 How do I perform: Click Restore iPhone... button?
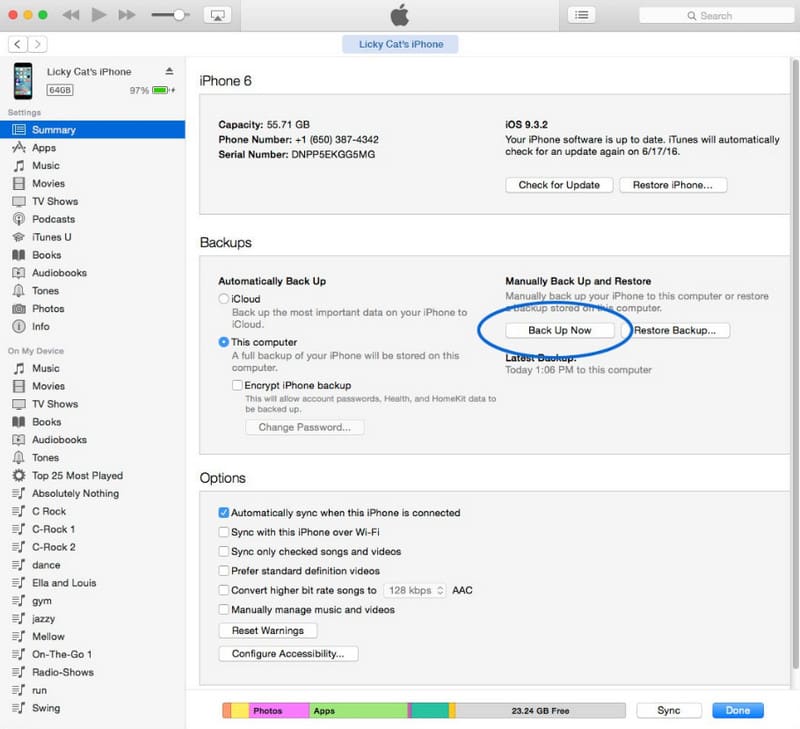(673, 185)
